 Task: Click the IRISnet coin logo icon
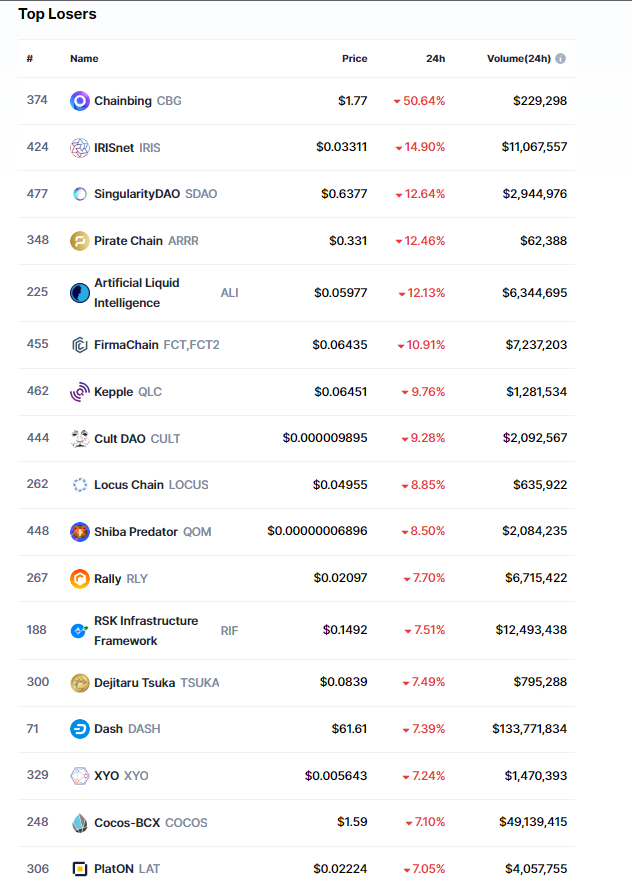pyautogui.click(x=80, y=148)
